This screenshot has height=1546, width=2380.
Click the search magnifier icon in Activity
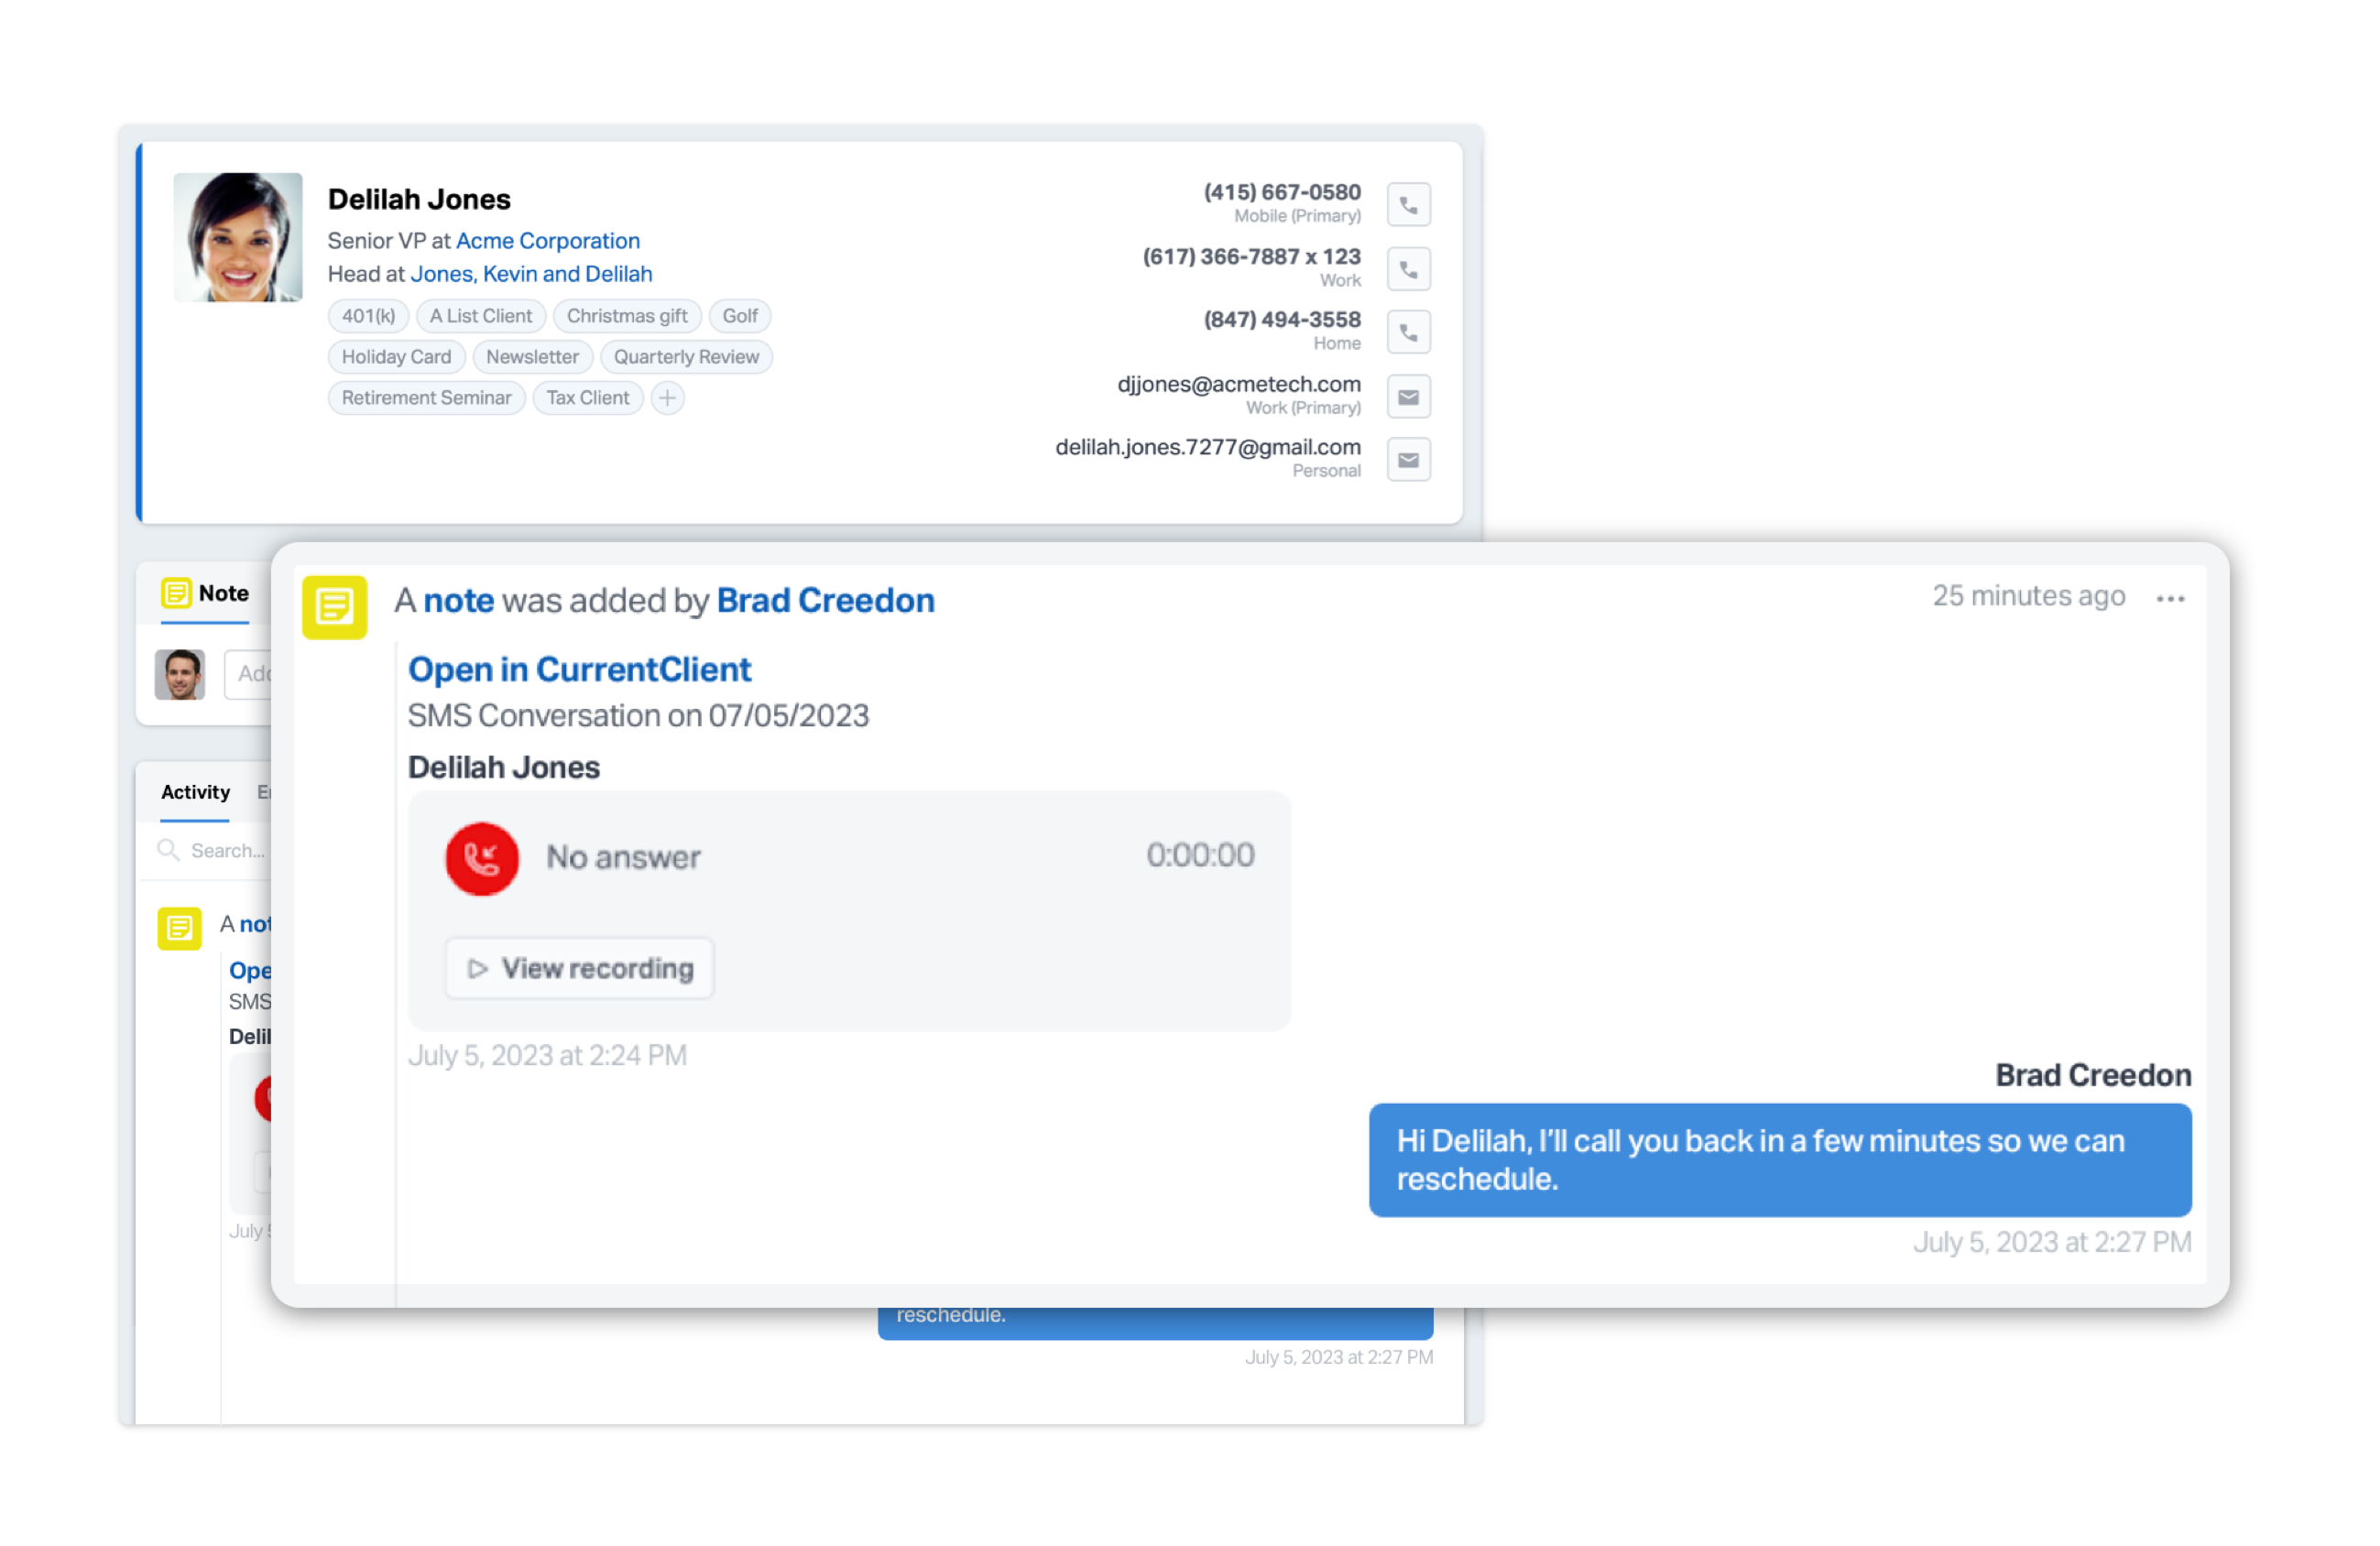168,850
